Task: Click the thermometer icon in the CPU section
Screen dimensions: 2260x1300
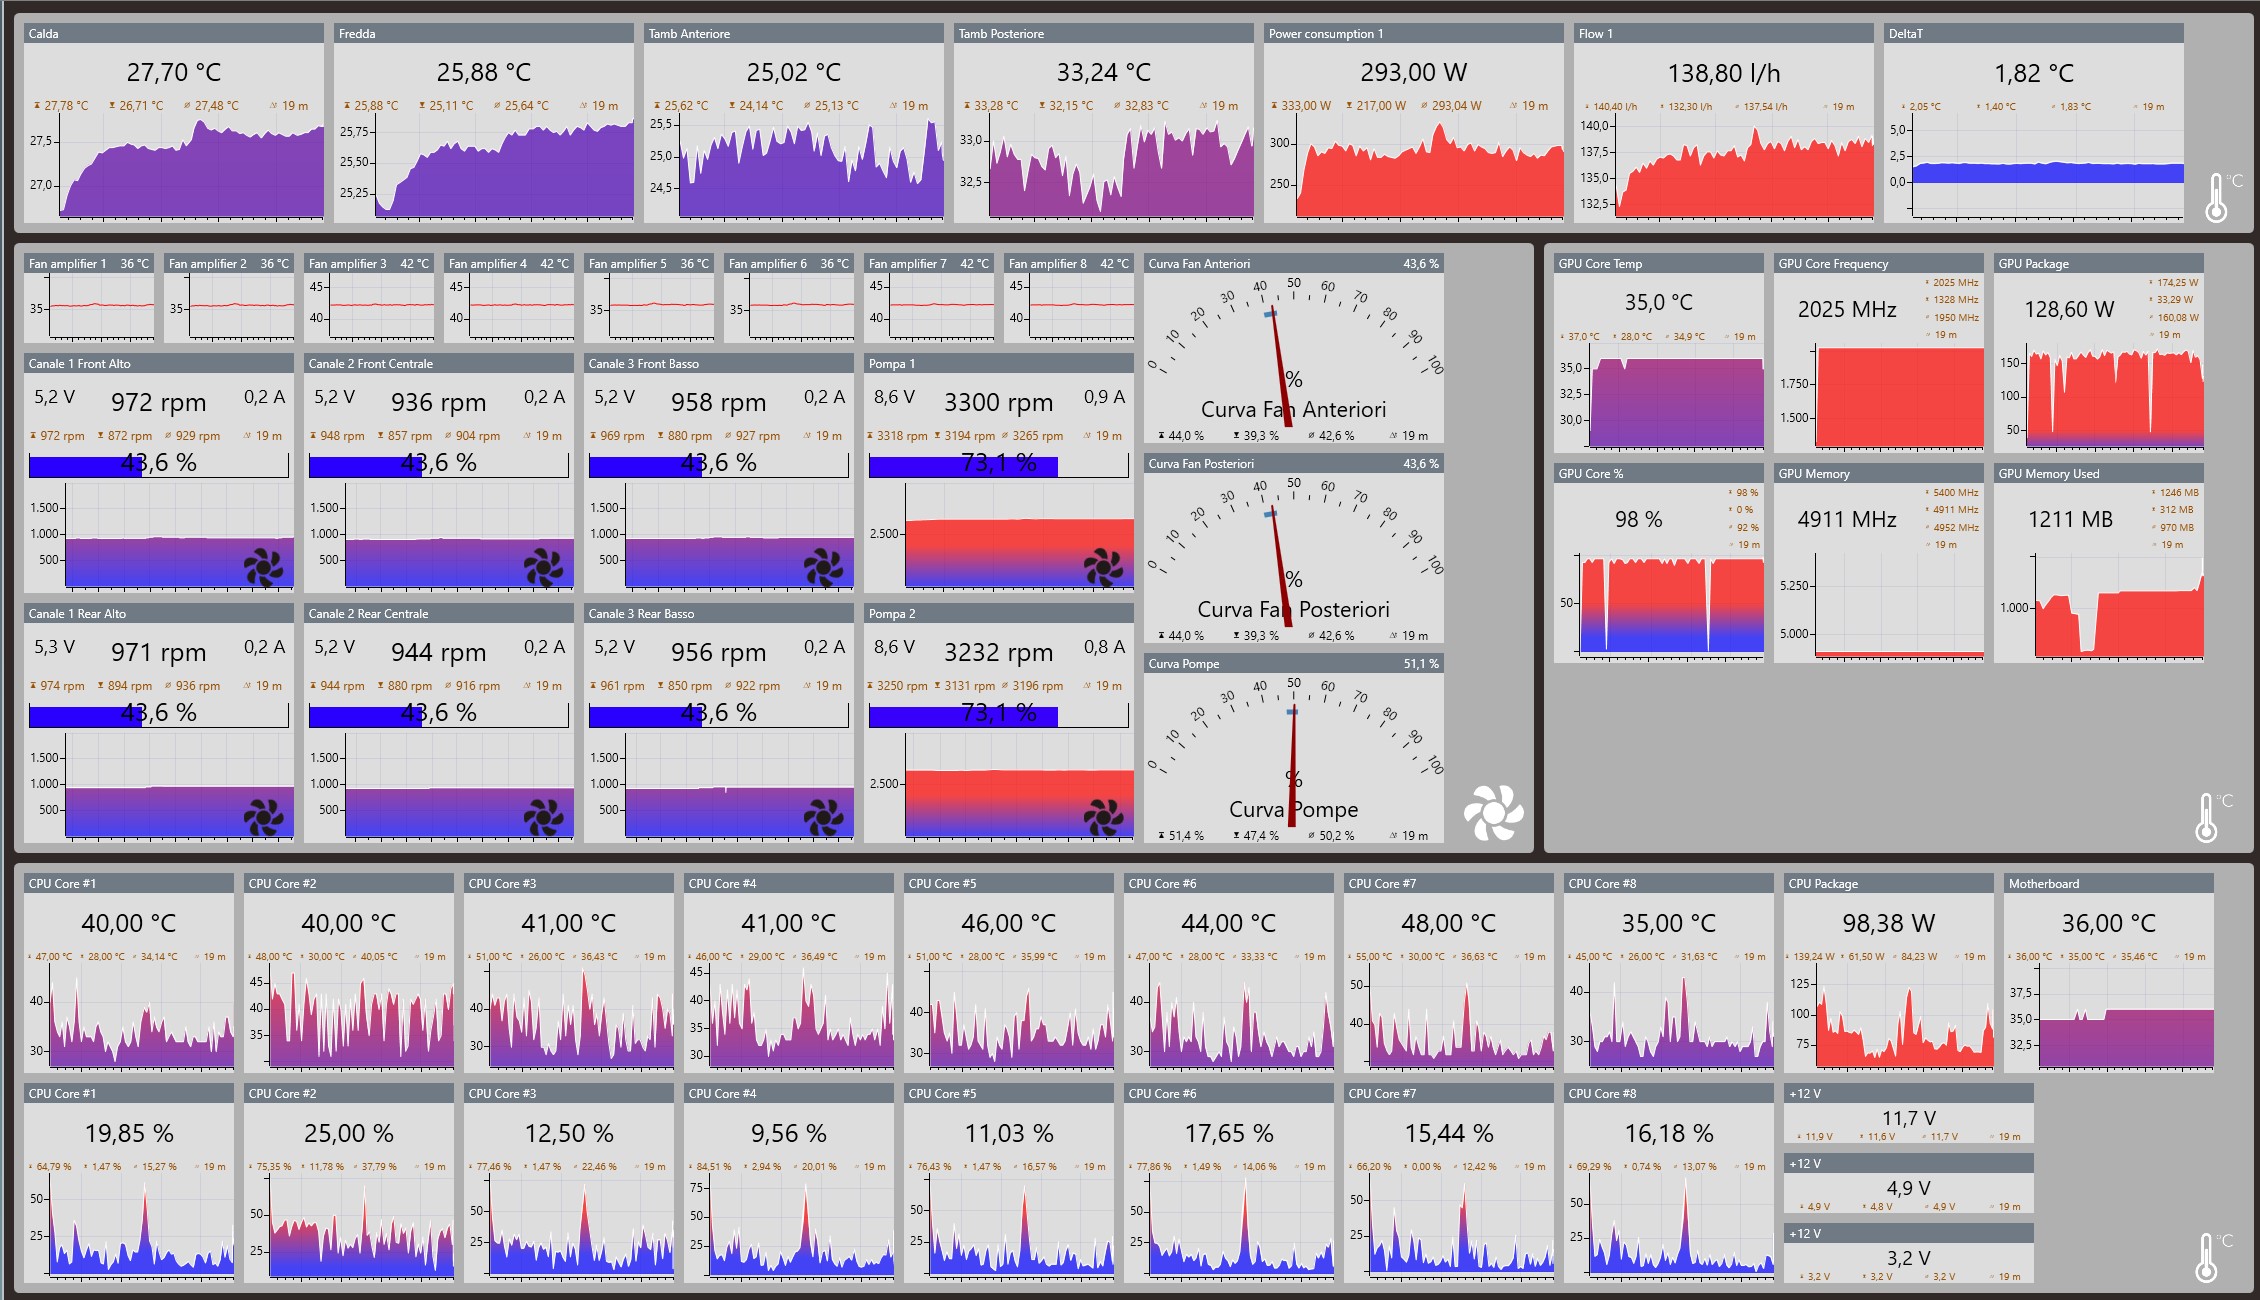Action: click(2207, 1257)
